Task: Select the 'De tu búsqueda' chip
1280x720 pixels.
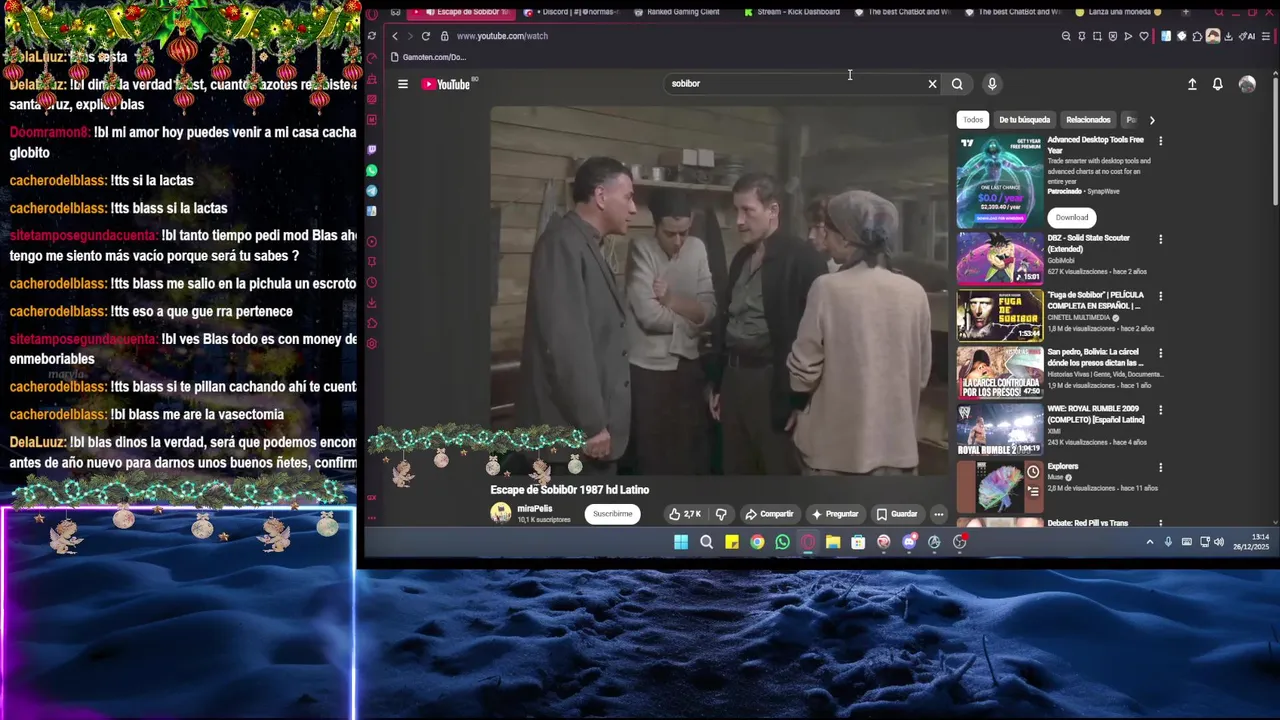Action: point(1025,120)
